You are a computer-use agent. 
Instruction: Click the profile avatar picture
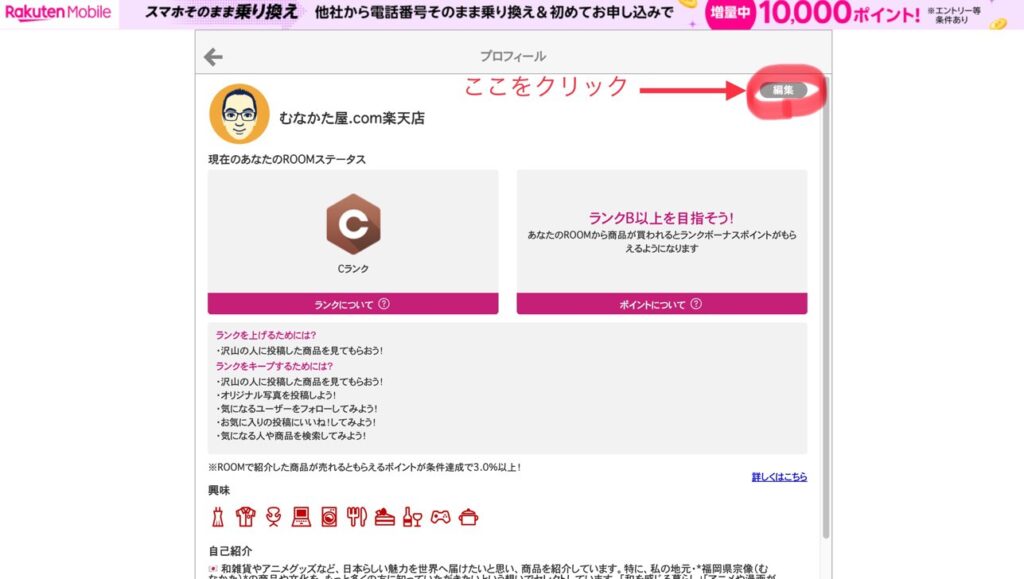point(239,114)
